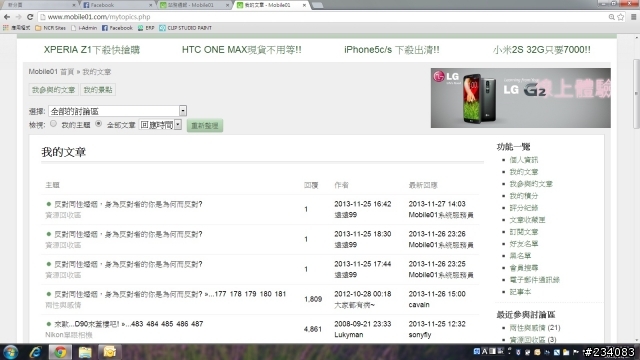Open the topic posted 2013-11-25 17:44

[x=129, y=264]
